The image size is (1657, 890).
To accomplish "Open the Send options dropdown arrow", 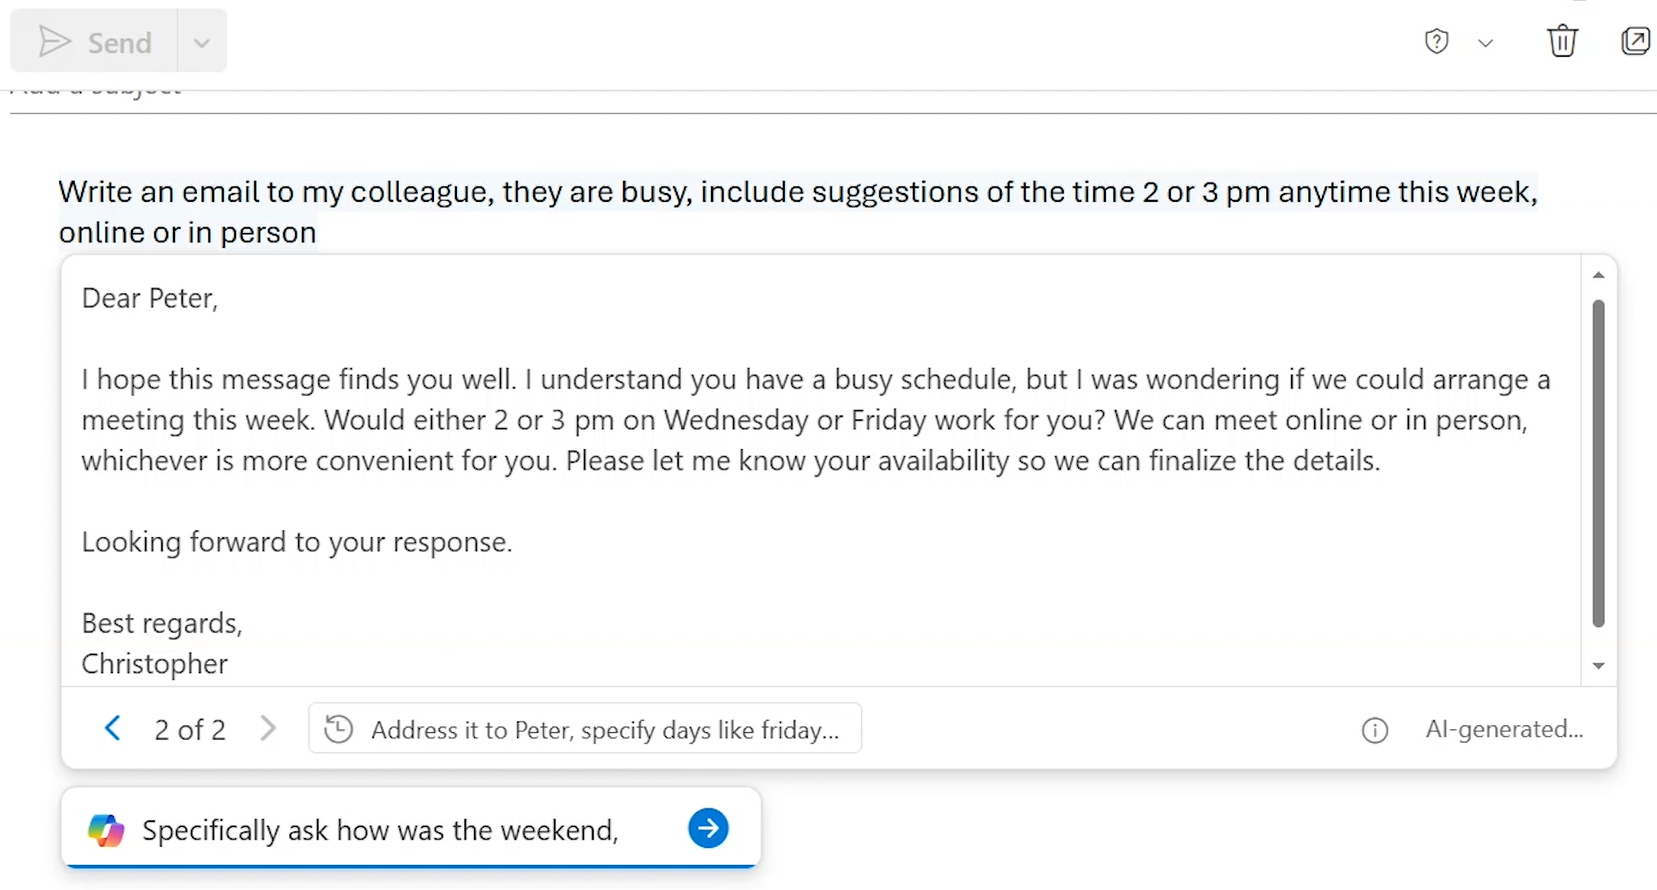I will point(202,43).
